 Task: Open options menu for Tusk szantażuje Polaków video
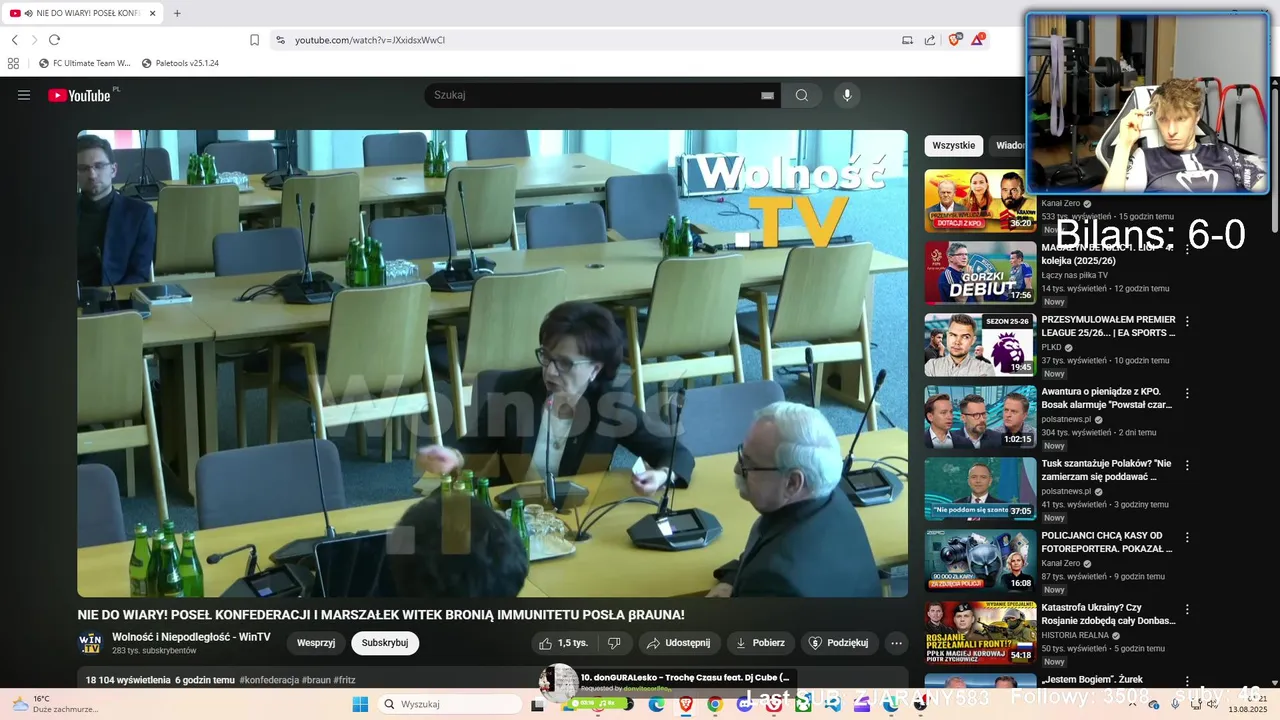click(1188, 466)
